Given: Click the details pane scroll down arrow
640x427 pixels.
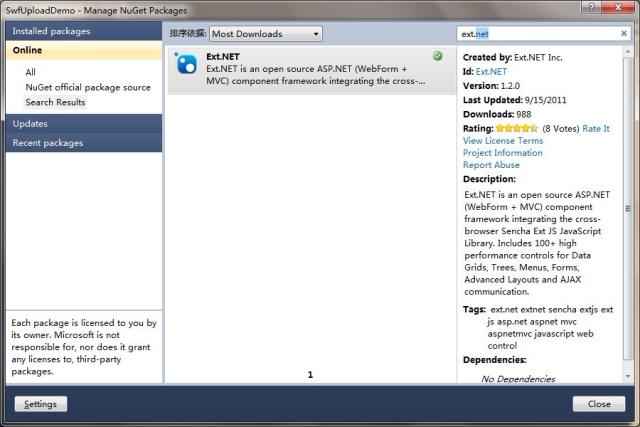Looking at the screenshot, I should tap(628, 376).
